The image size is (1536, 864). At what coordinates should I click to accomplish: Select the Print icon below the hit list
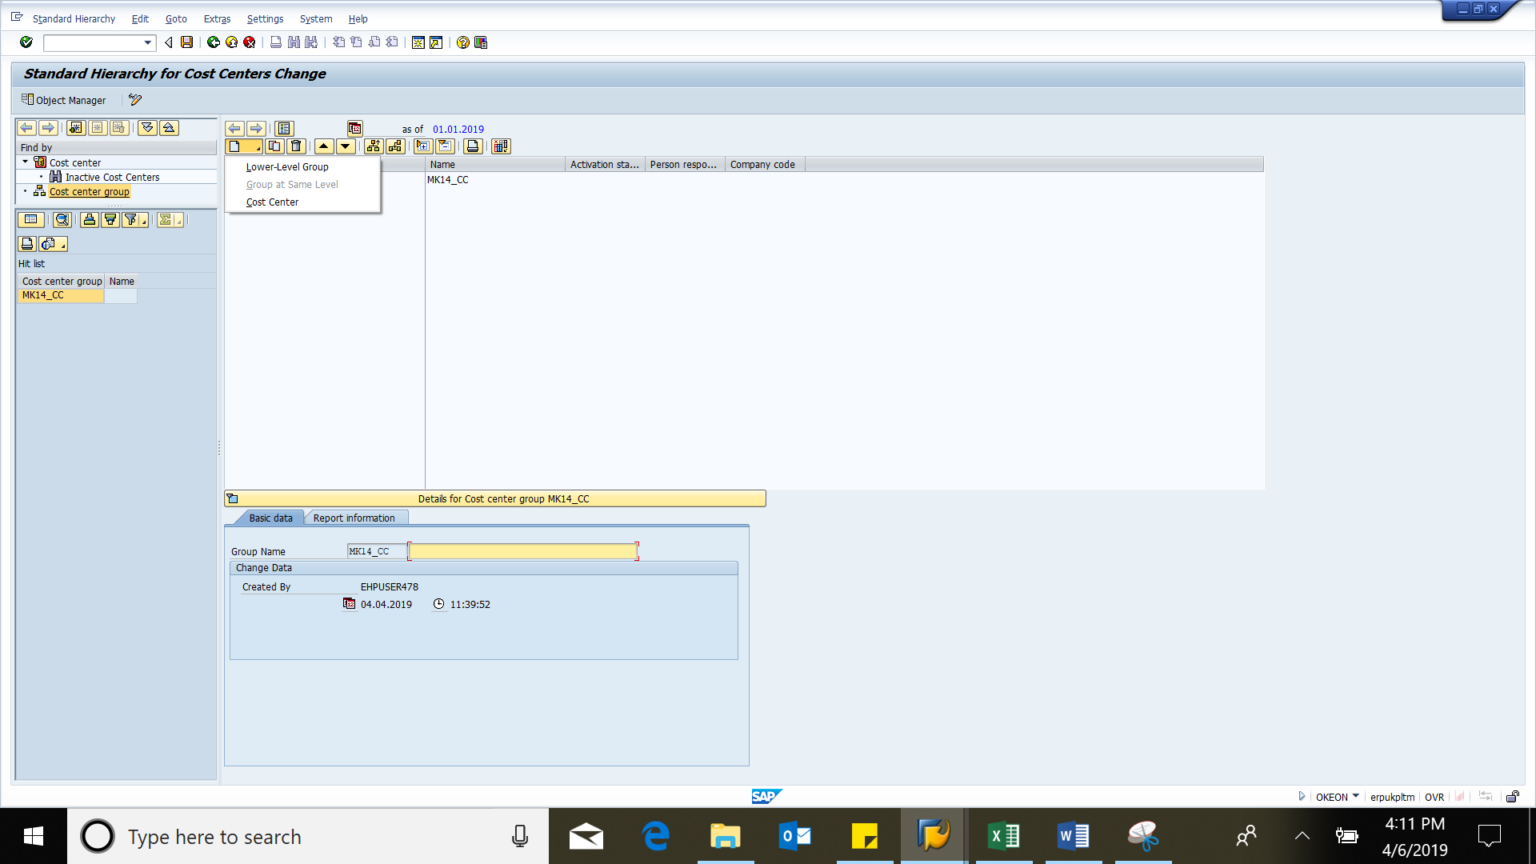(27, 243)
